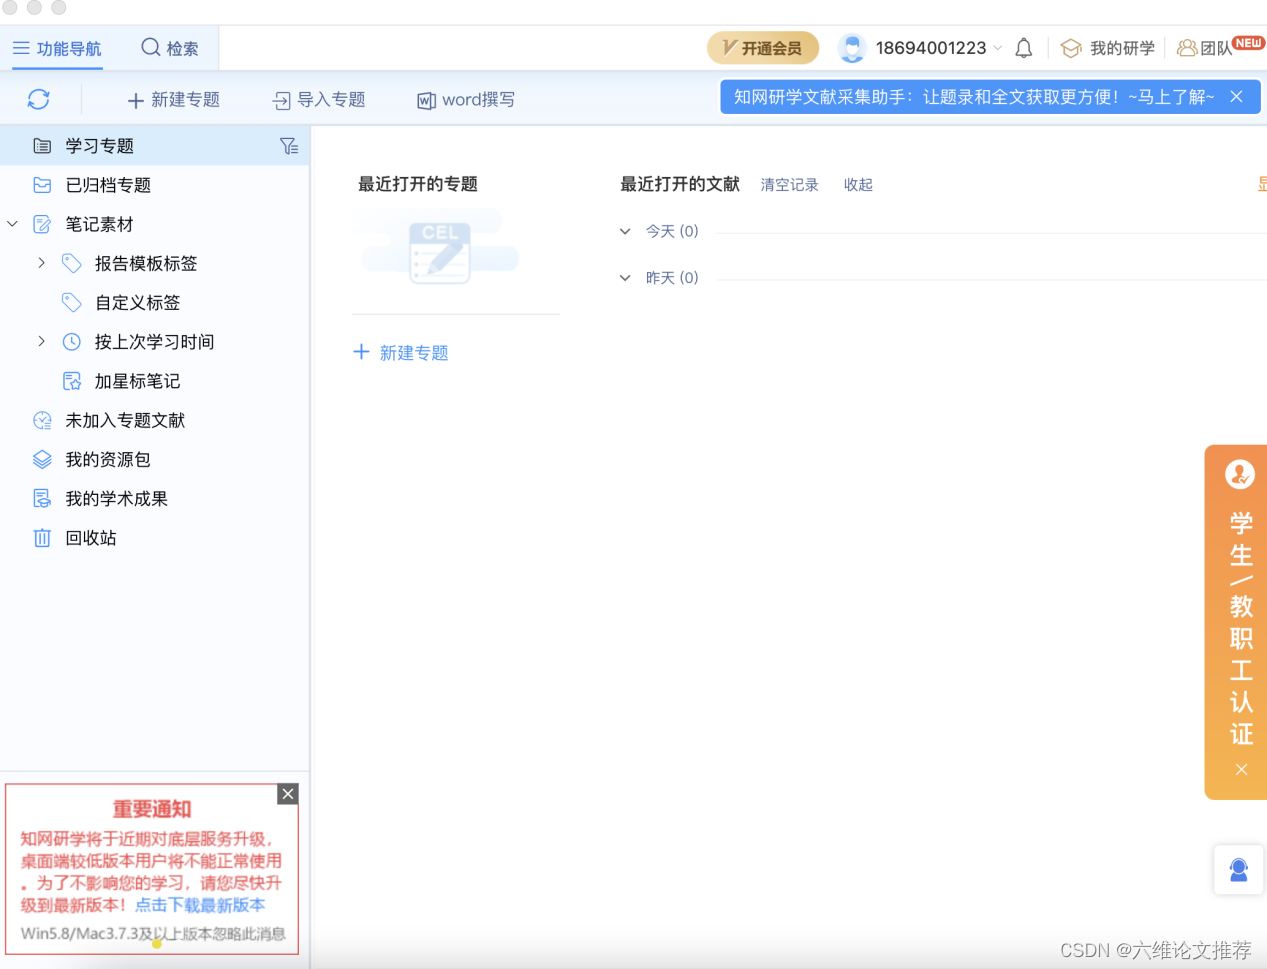This screenshot has height=969, width=1267.
Task: Click the 已归档专题 archive icon
Action: (42, 185)
